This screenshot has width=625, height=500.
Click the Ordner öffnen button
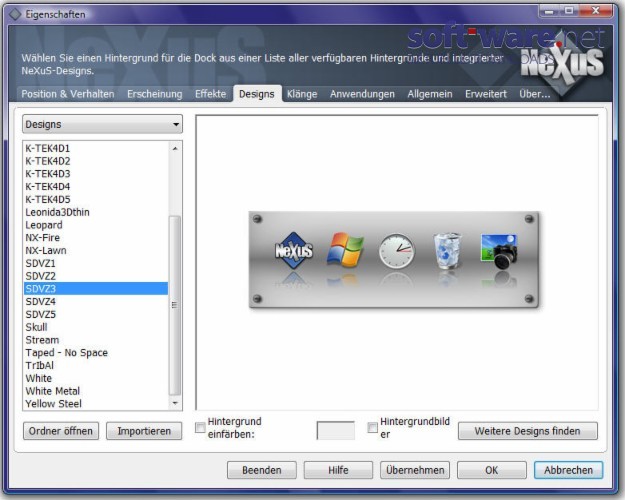click(x=61, y=431)
